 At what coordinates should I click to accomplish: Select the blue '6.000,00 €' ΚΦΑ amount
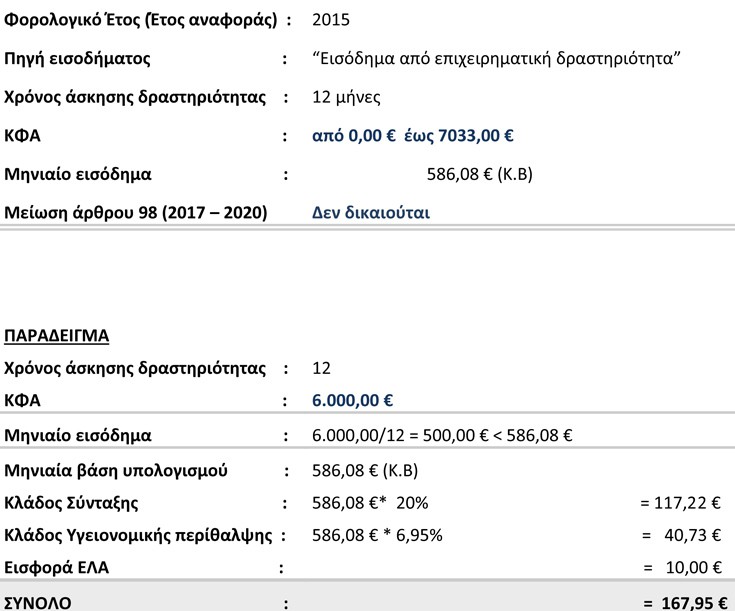[352, 401]
